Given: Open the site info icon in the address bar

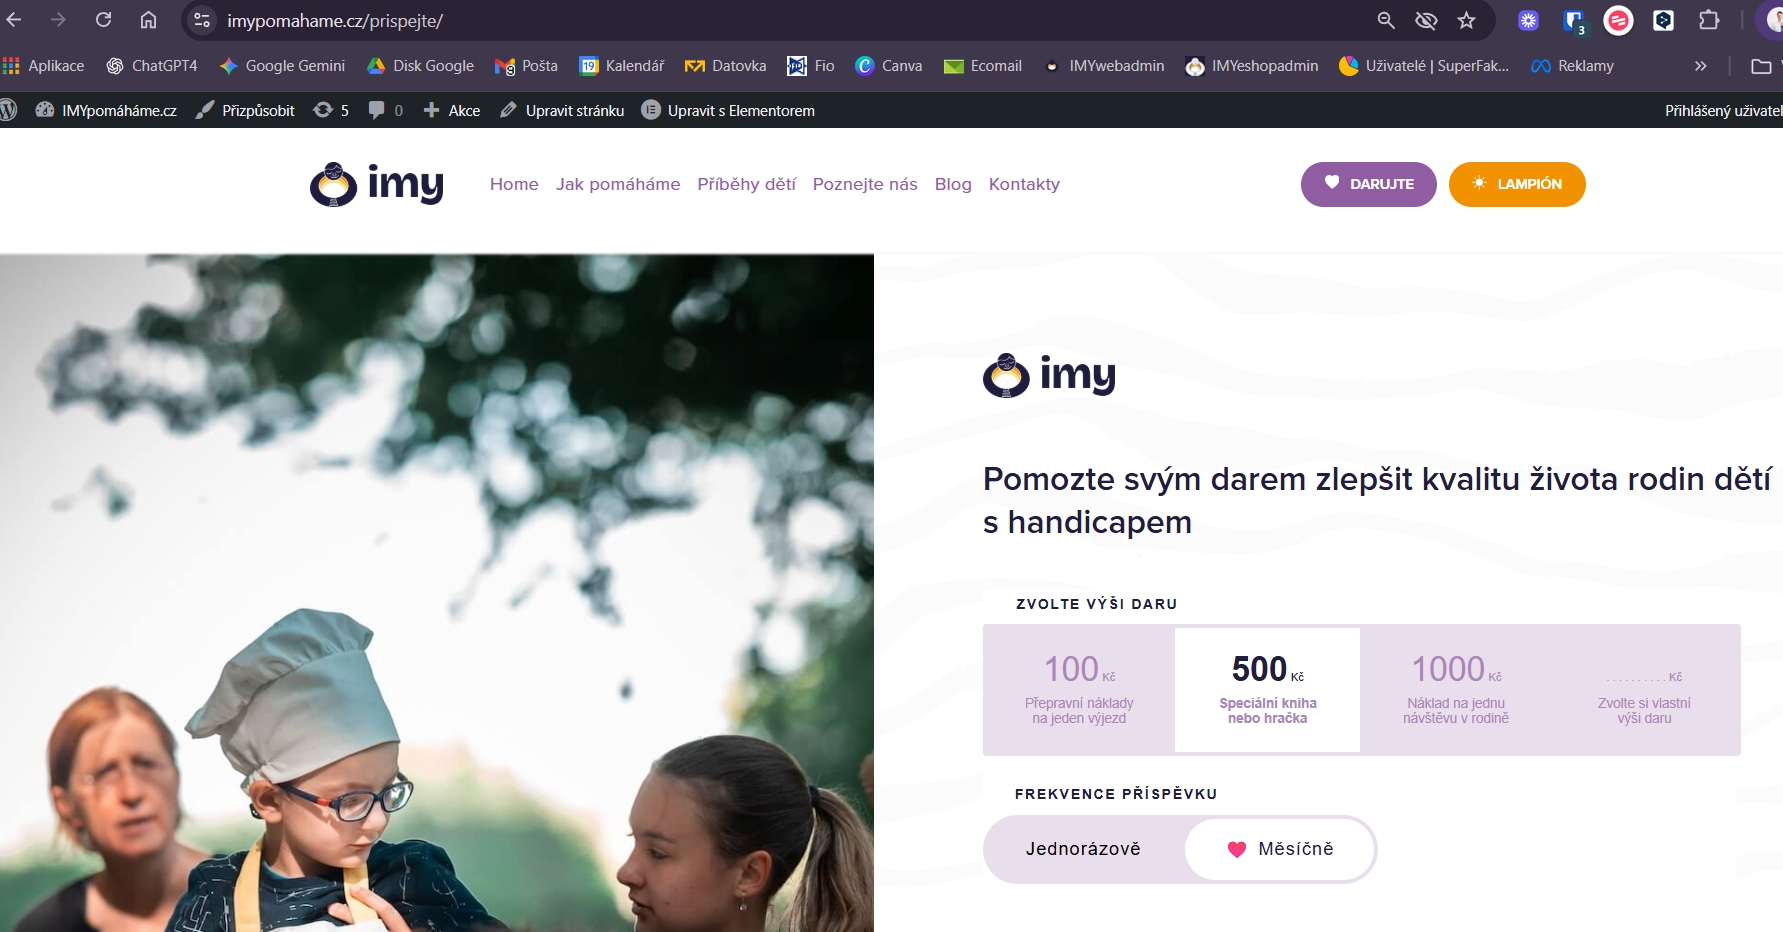Looking at the screenshot, I should (202, 20).
